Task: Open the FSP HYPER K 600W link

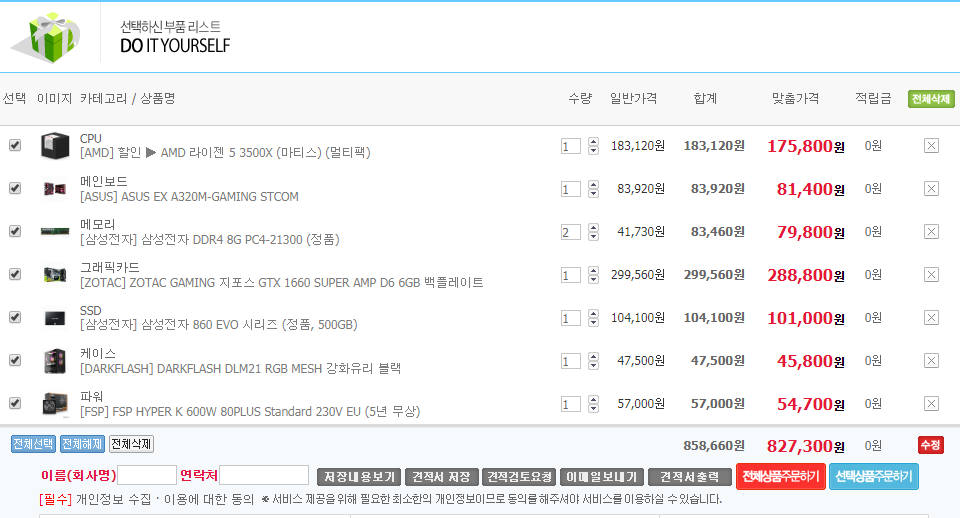Action: point(250,411)
